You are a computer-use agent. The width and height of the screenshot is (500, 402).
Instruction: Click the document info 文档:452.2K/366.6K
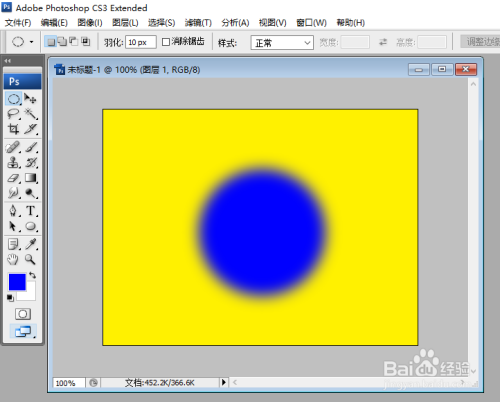(160, 383)
